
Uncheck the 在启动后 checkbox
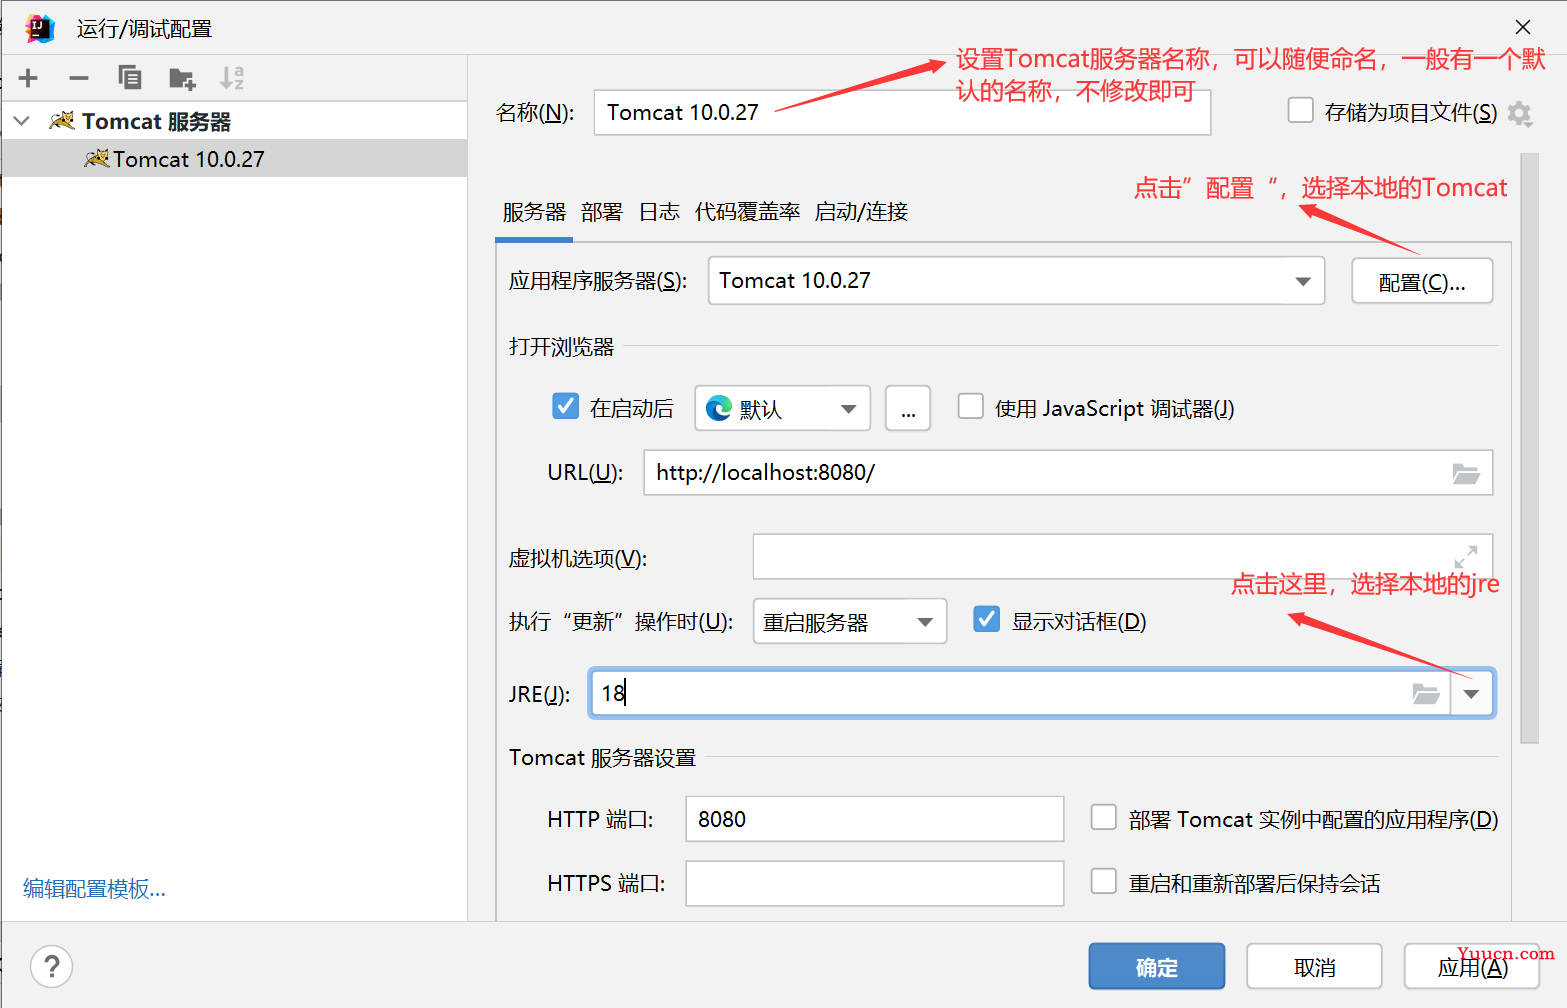(x=566, y=406)
